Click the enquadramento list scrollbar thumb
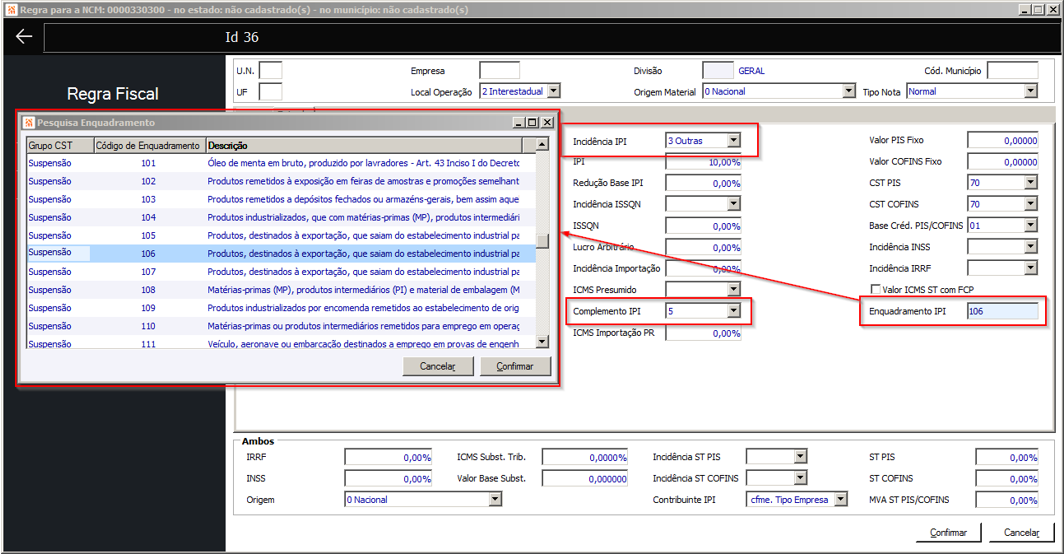The height and width of the screenshot is (555, 1064). pos(542,241)
